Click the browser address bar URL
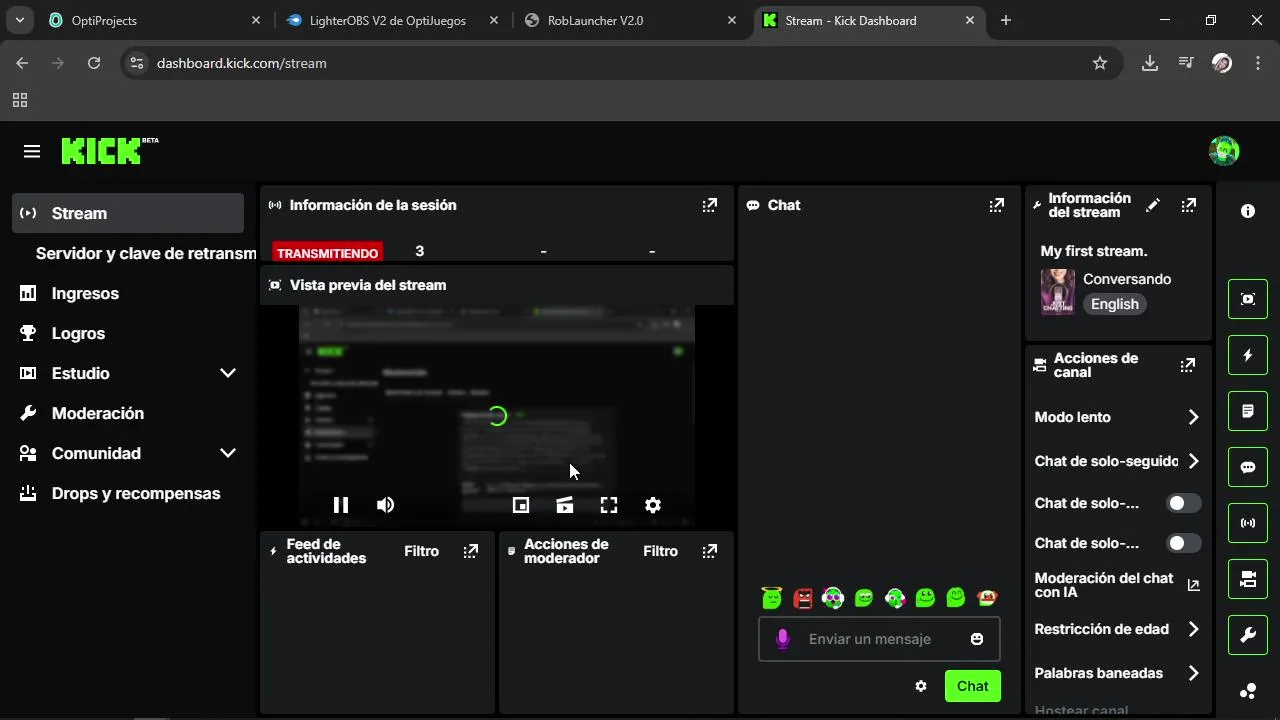Screen dimensions: 1280x720 [242, 63]
